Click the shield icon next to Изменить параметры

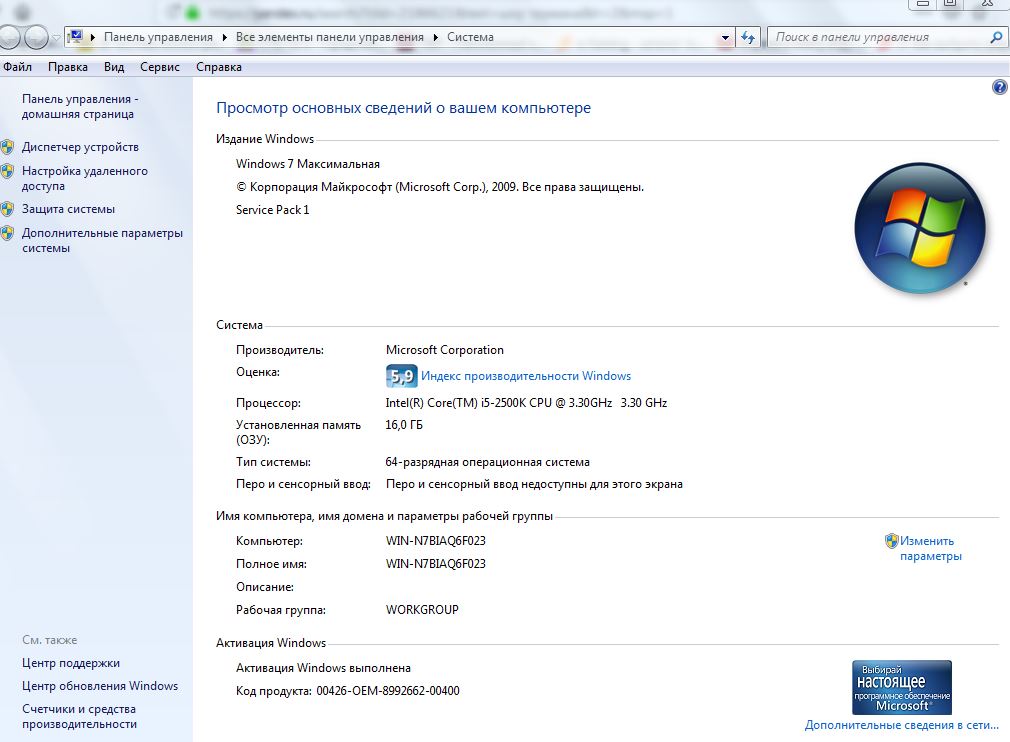(891, 540)
